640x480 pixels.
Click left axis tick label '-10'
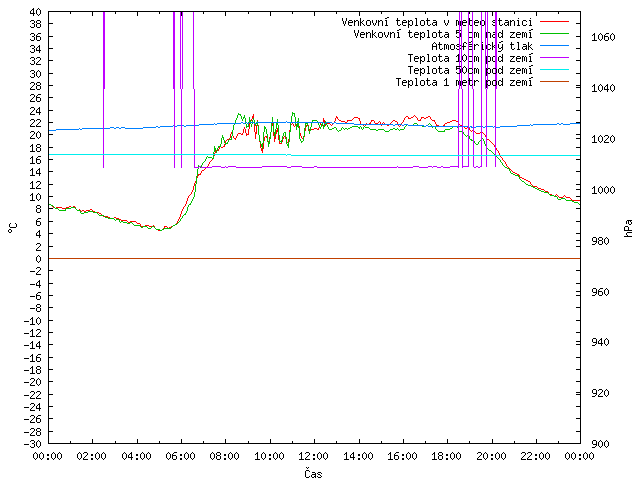(33, 320)
